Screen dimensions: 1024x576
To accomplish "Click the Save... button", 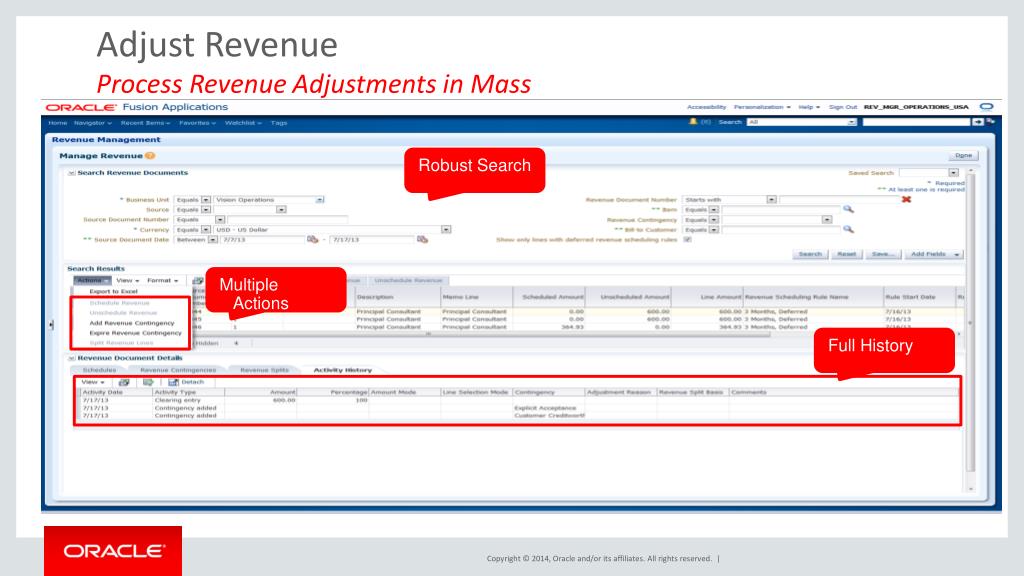I will [x=883, y=254].
